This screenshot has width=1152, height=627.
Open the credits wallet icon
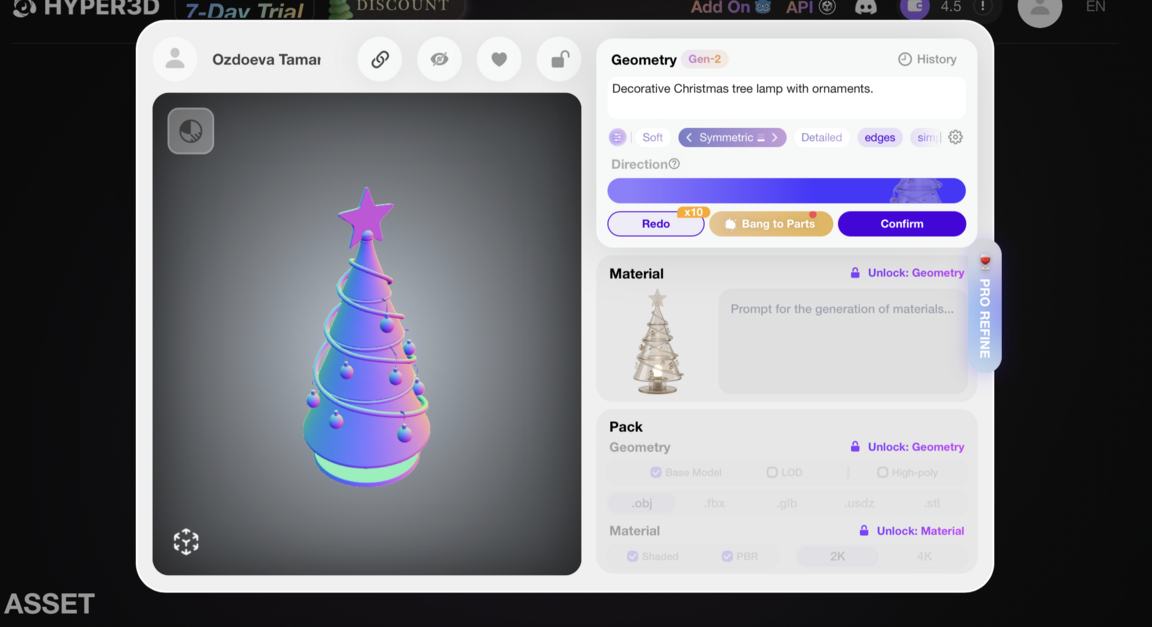tap(915, 7)
